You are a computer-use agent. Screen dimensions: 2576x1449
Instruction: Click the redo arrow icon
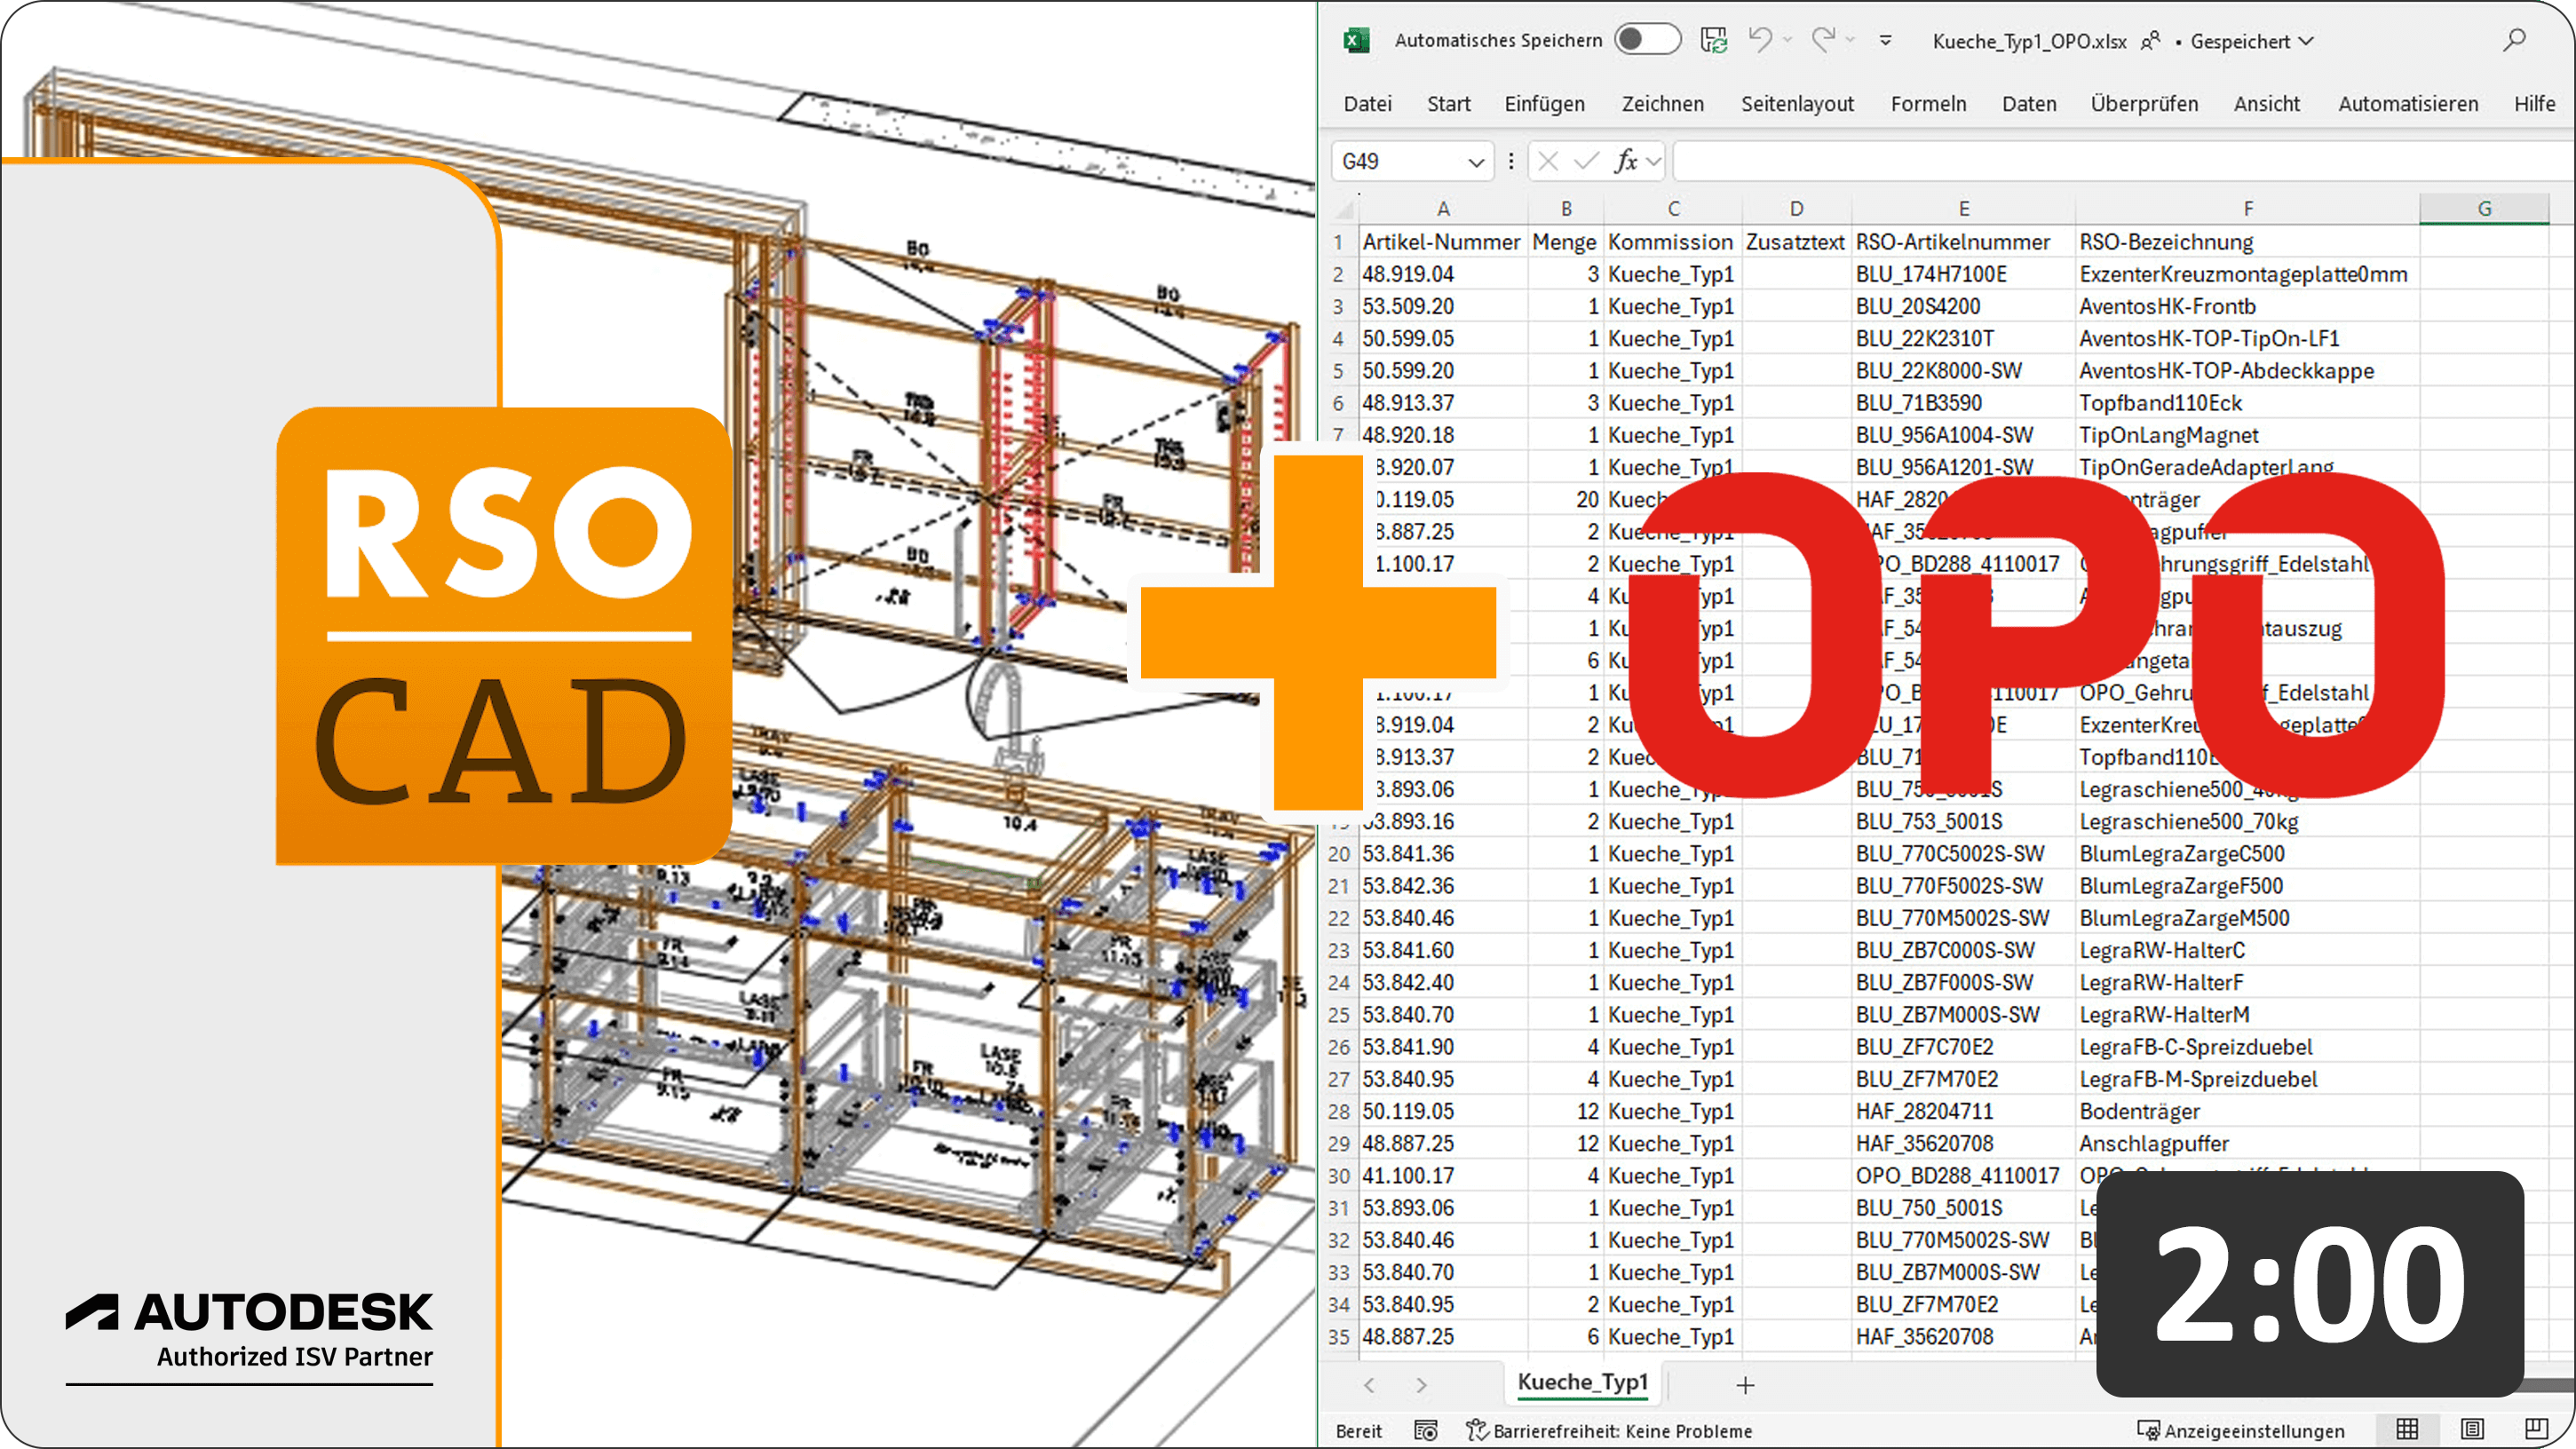1823,40
